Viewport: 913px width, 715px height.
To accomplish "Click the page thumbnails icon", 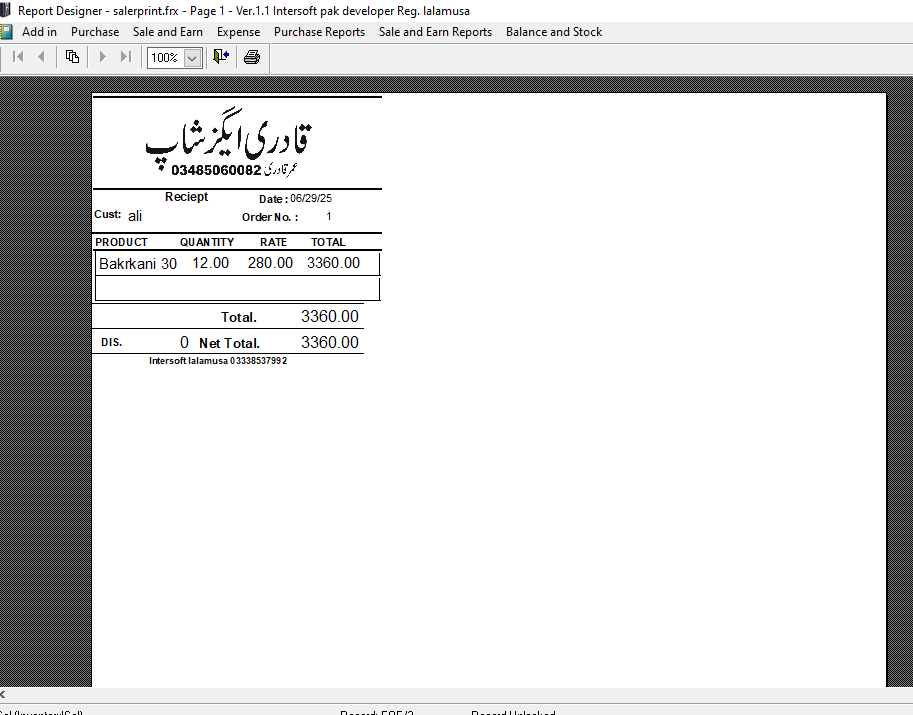I will (x=71, y=57).
